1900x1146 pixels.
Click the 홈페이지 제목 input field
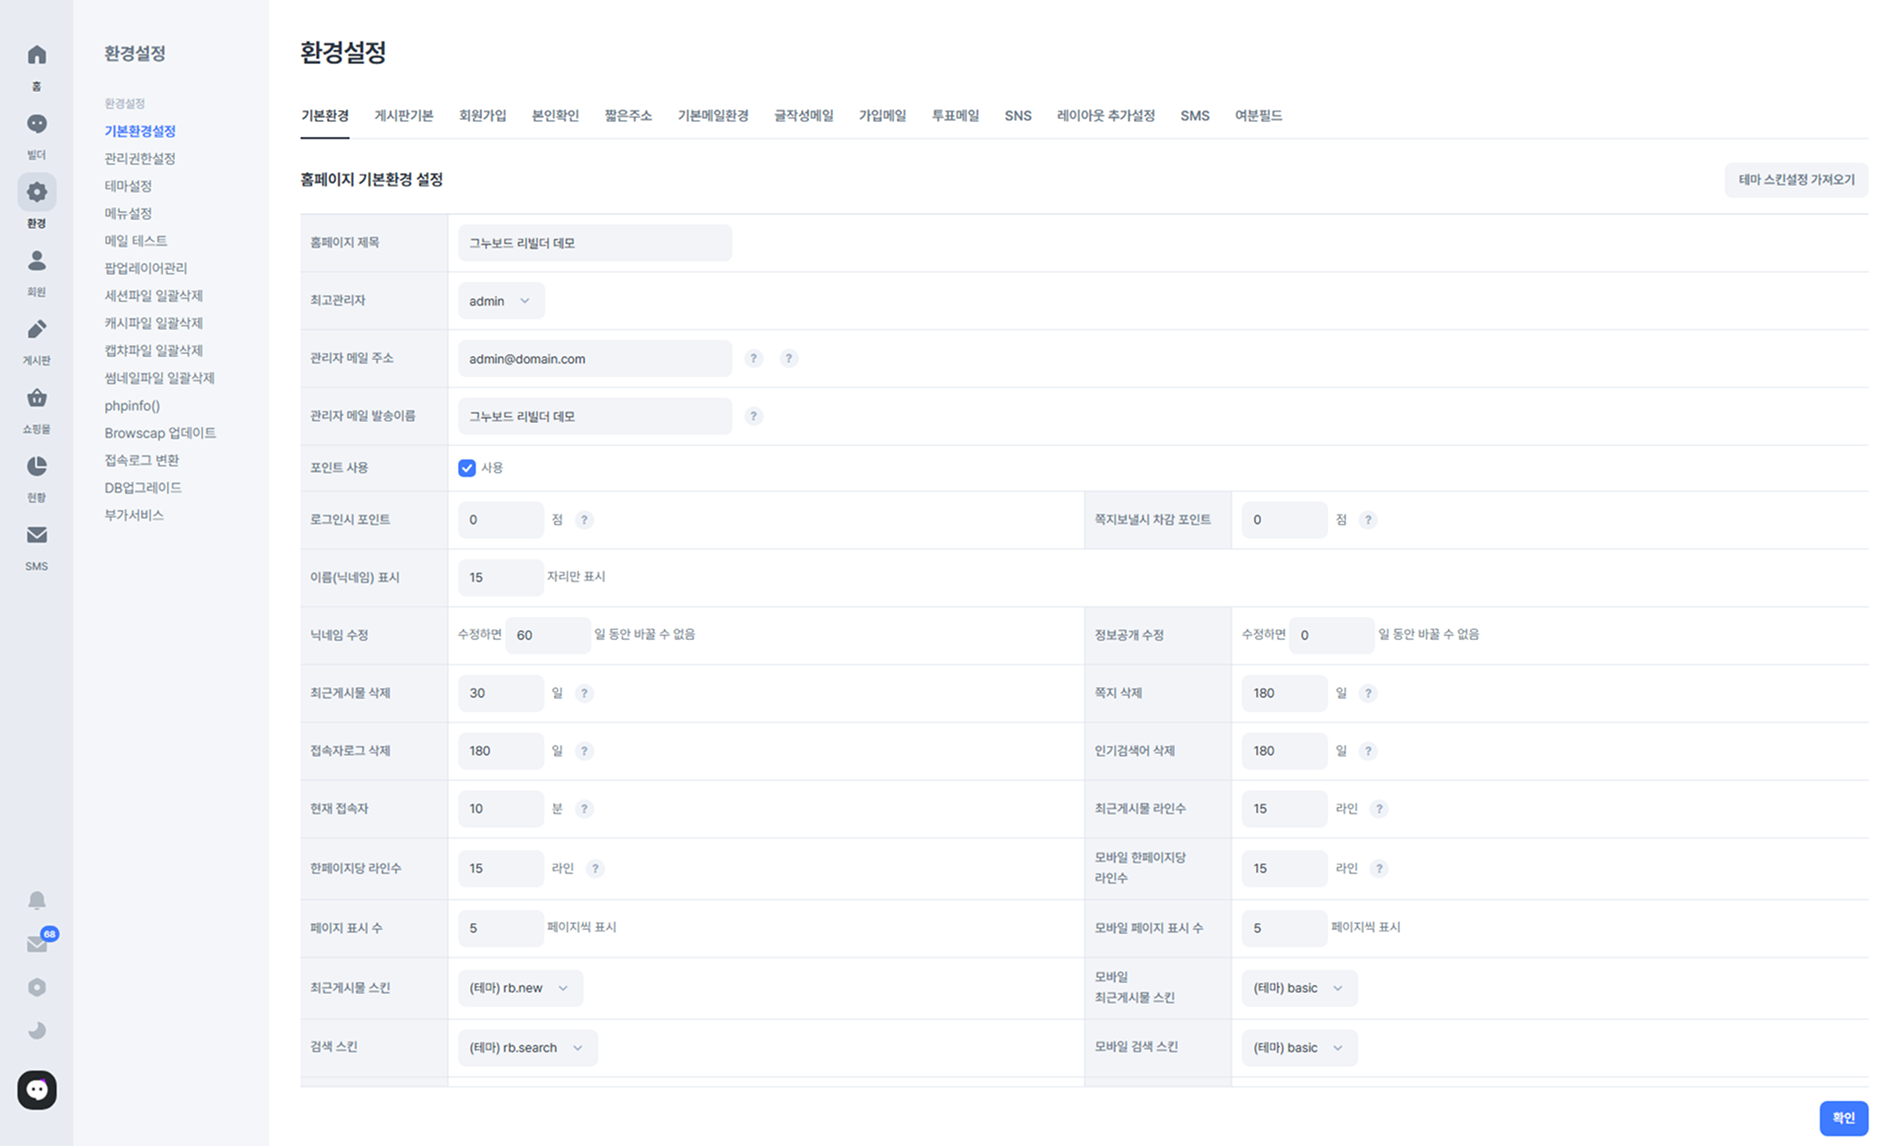(x=594, y=243)
